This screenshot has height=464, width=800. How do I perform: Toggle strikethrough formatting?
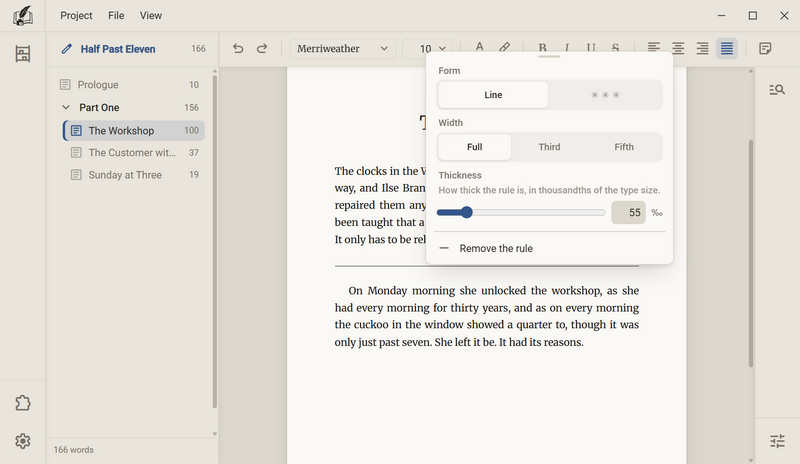[615, 47]
